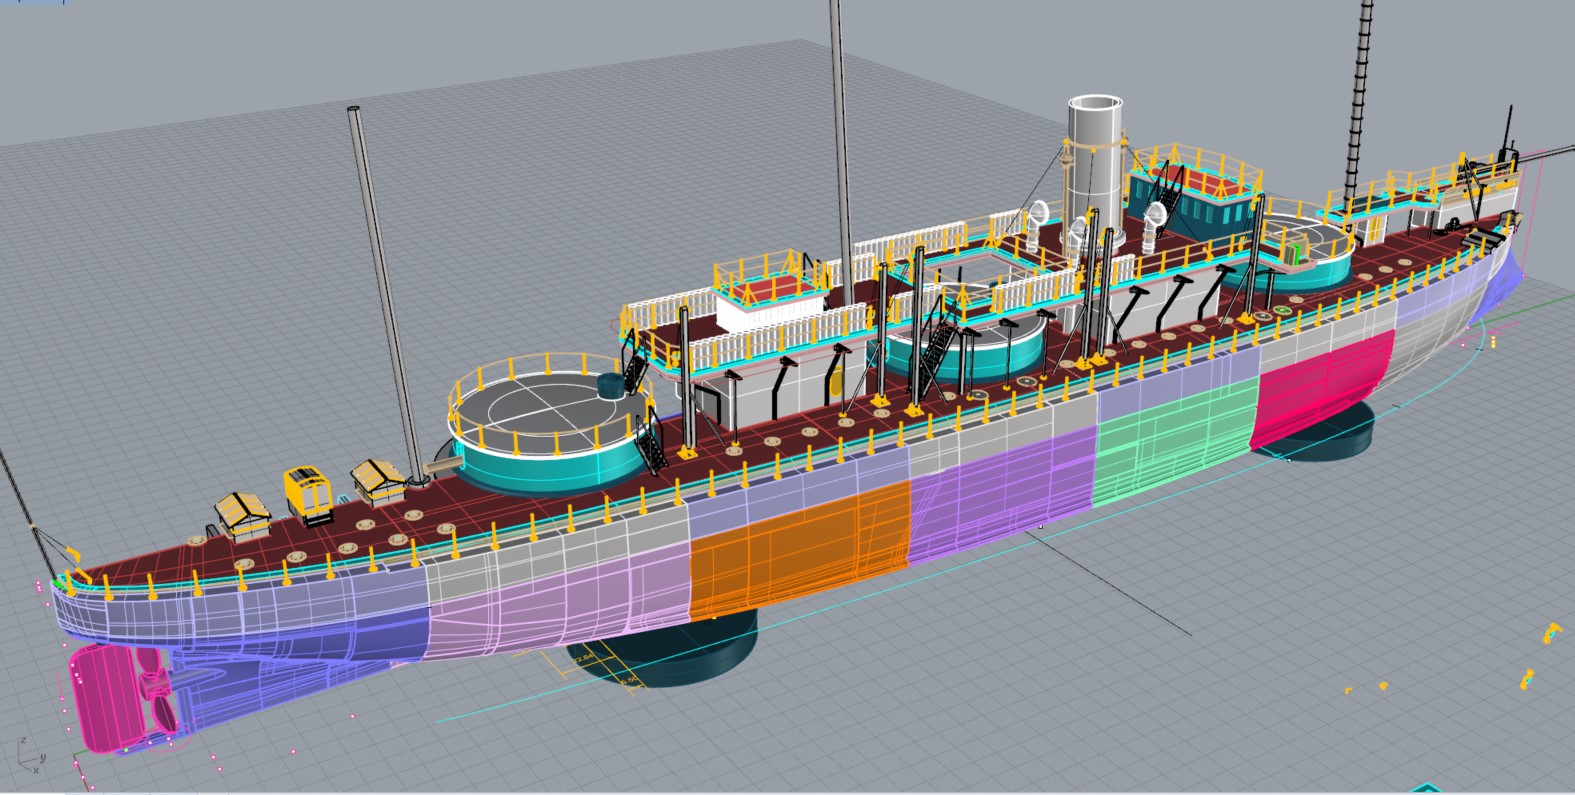Click the small dark cylinder on the stern platform
This screenshot has width=1575, height=795.
click(x=609, y=386)
